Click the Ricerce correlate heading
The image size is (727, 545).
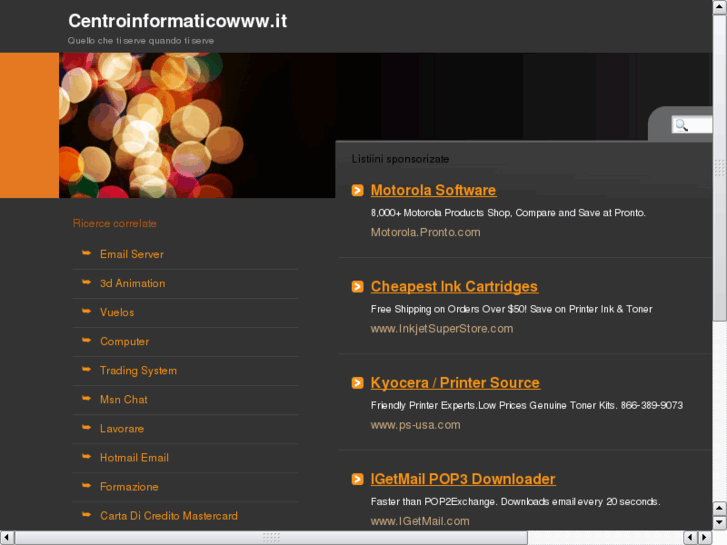point(115,224)
